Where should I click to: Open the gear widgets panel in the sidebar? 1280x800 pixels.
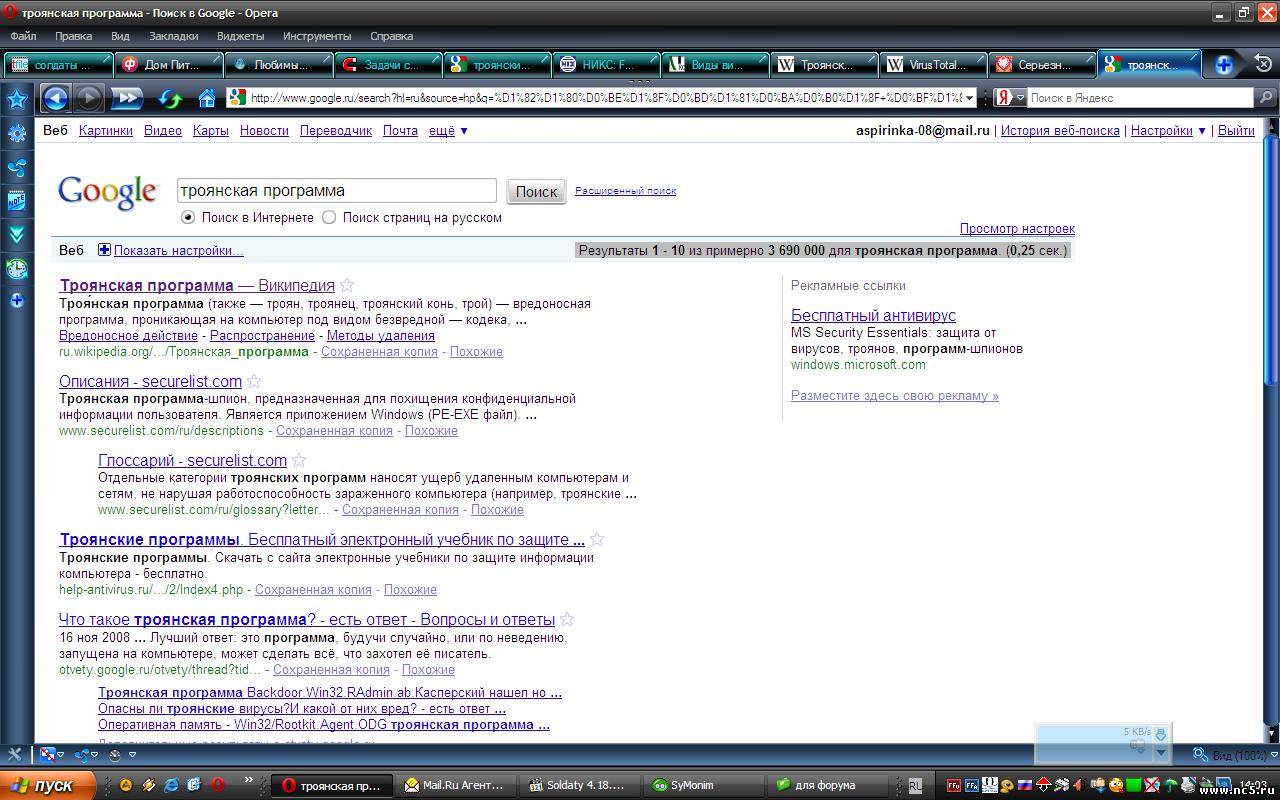click(17, 133)
